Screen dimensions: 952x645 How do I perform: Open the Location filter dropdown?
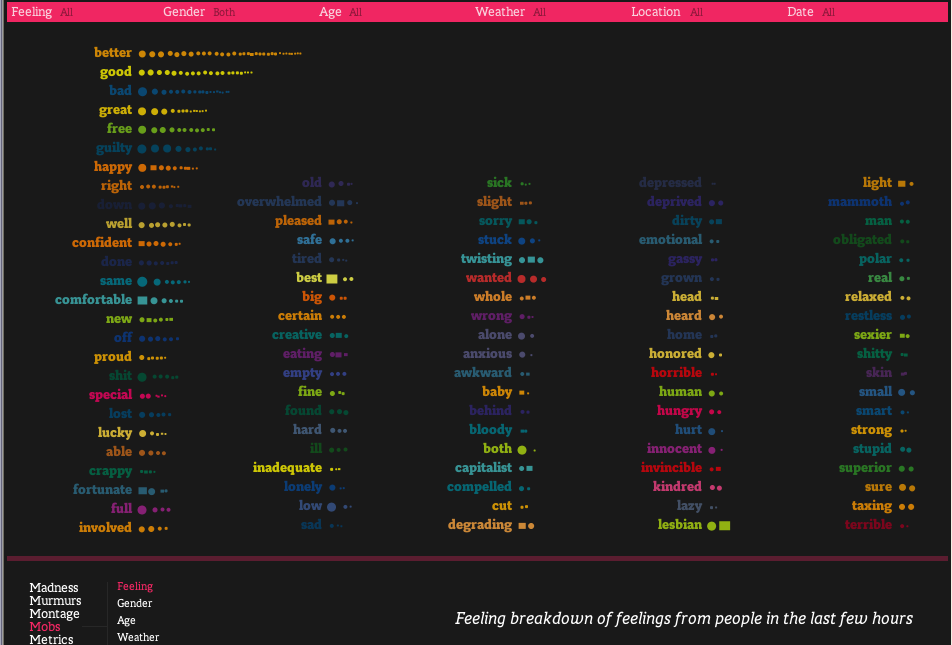click(667, 12)
